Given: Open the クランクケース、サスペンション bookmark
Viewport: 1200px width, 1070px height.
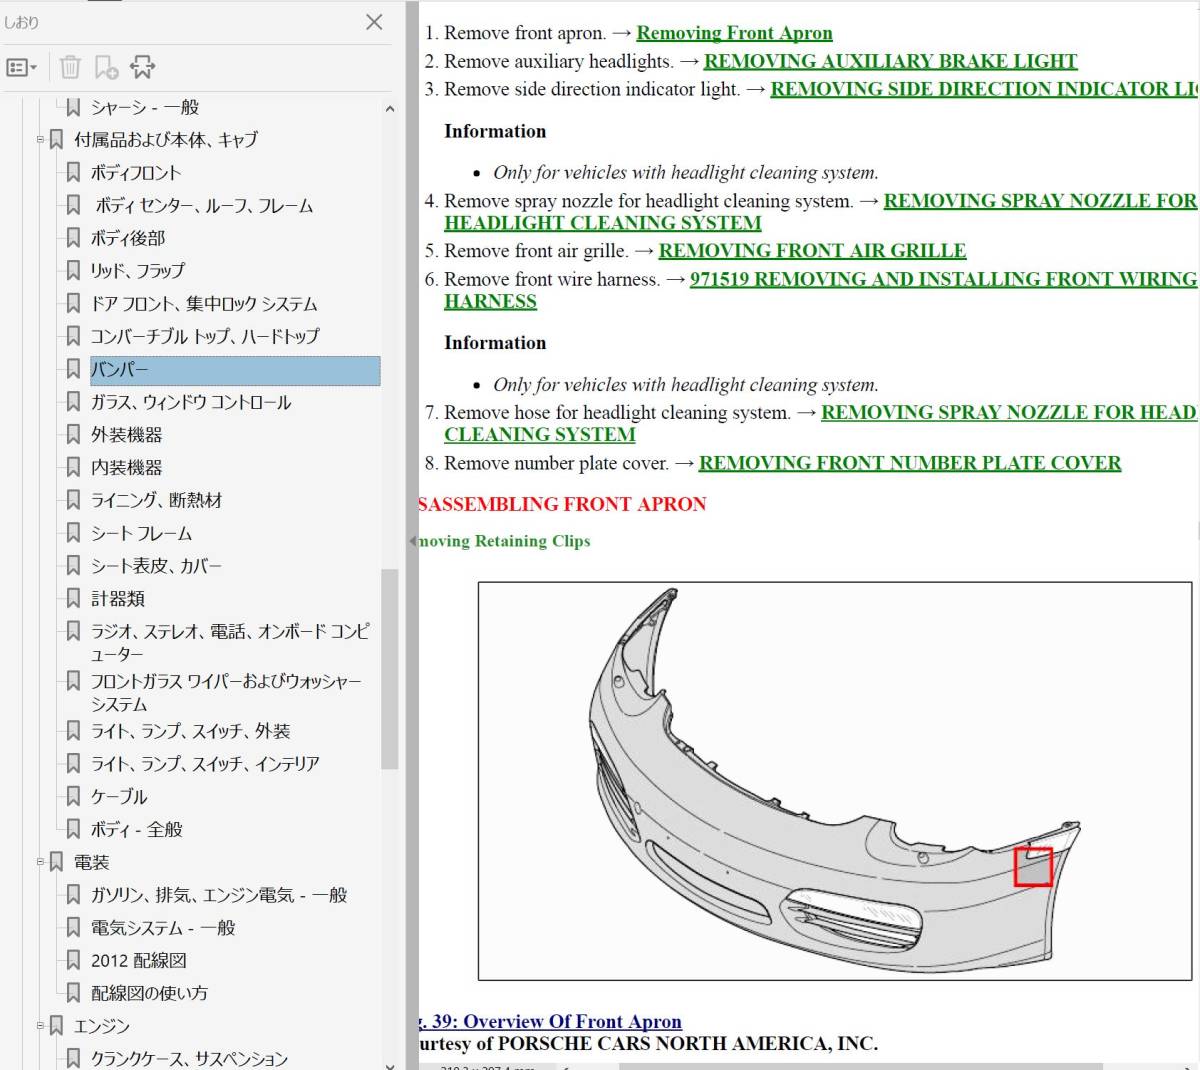Looking at the screenshot, I should point(189,1058).
